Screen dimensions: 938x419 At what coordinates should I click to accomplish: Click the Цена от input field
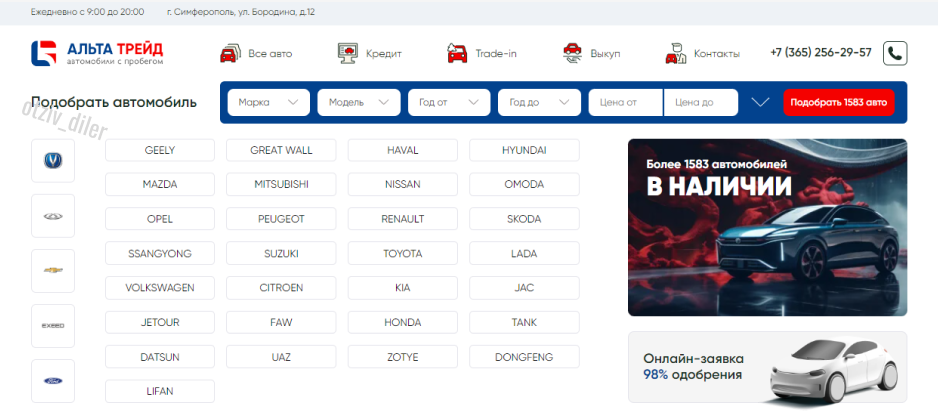(x=626, y=102)
